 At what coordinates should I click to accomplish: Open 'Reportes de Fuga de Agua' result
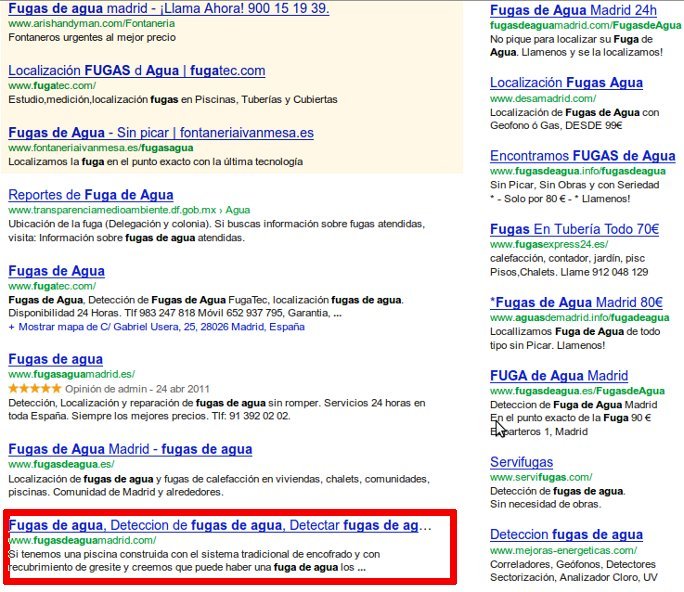coord(91,195)
